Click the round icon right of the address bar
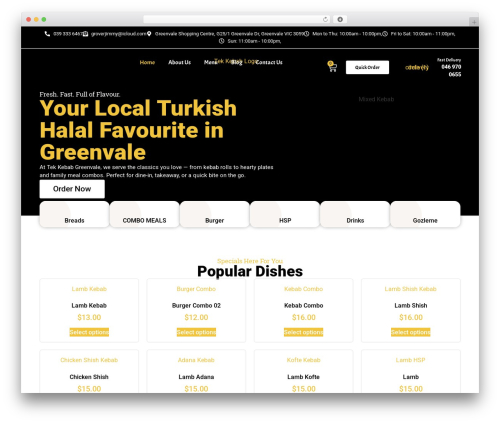The width and height of the screenshot is (500, 423). (340, 19)
